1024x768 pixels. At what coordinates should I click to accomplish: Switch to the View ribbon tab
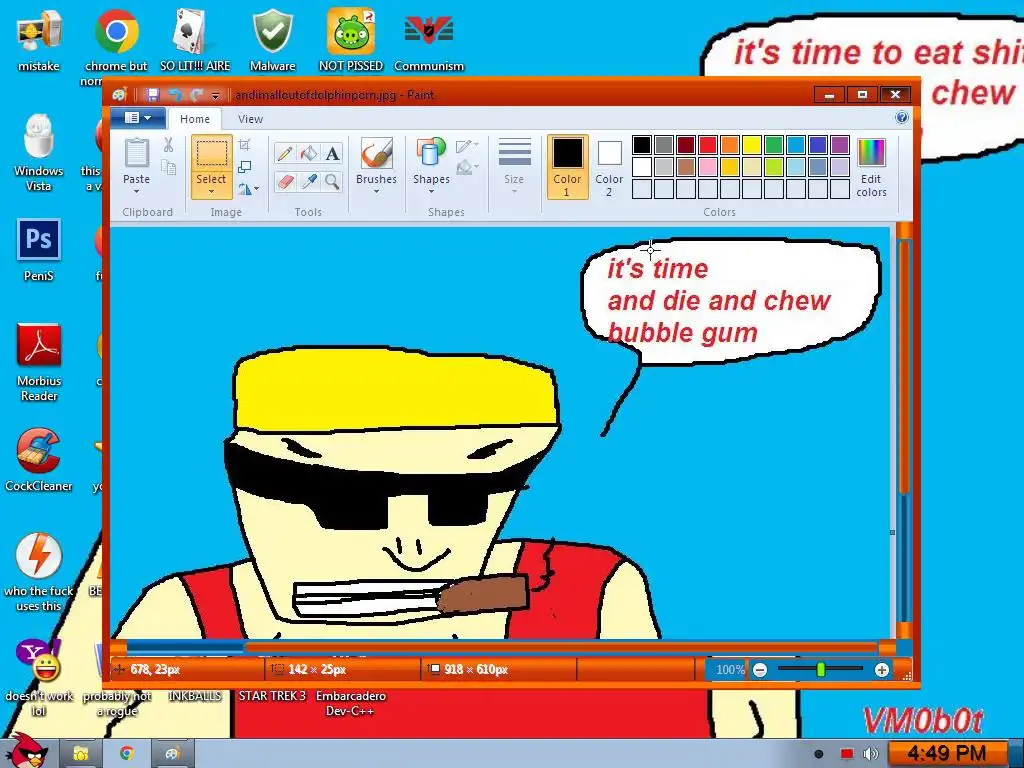point(250,119)
